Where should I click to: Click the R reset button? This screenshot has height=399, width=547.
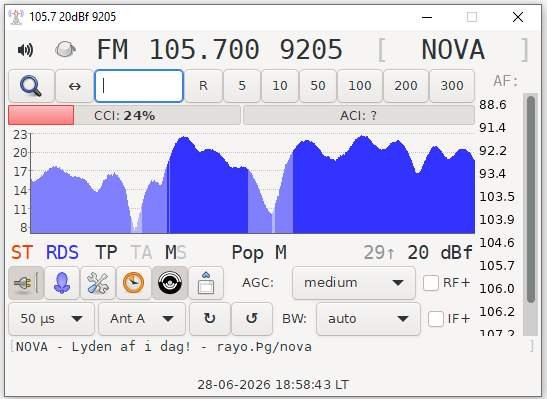[203, 86]
